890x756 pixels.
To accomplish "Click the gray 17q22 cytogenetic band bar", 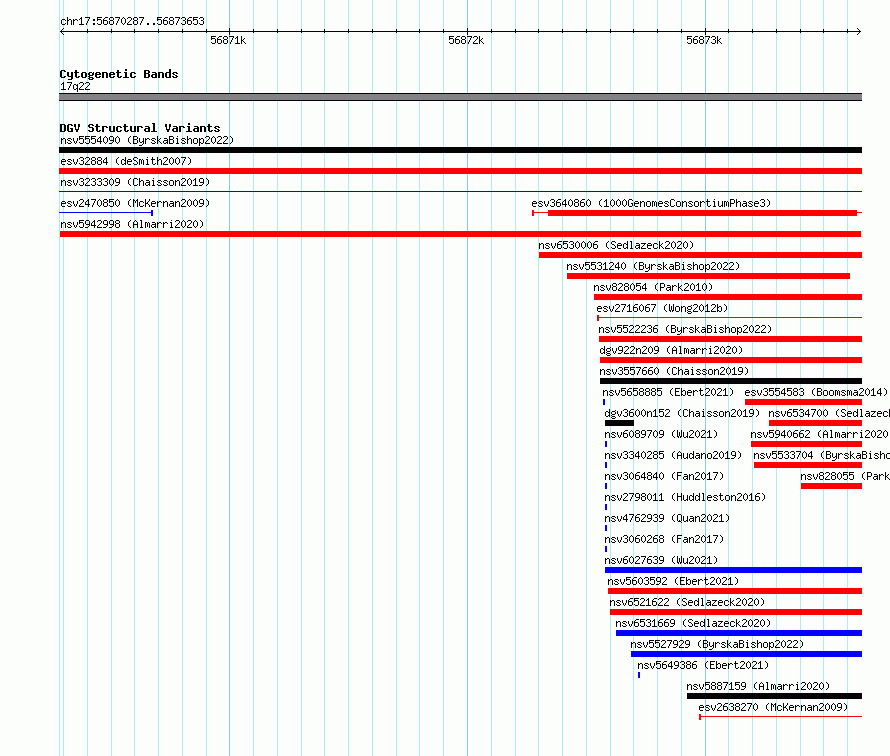I will point(460,97).
